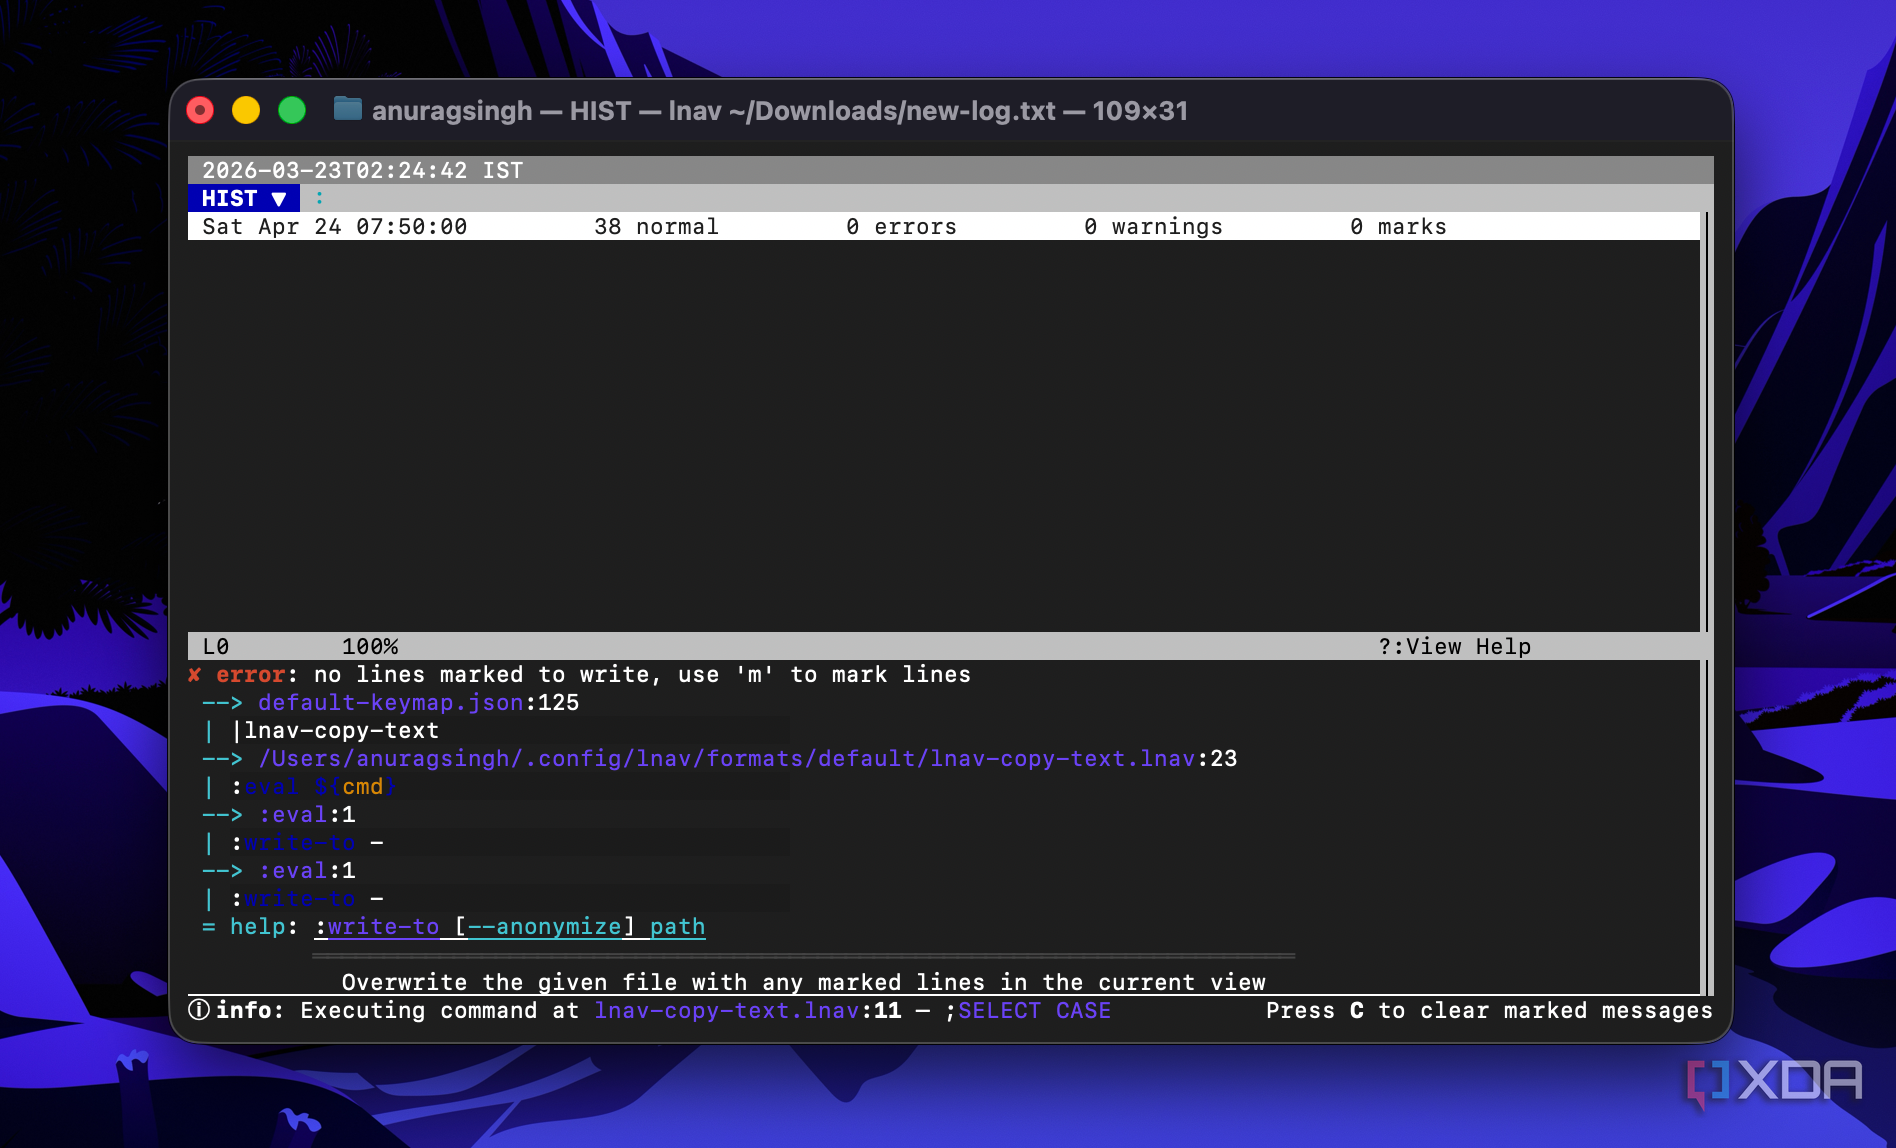Screen dimensions: 1896x1148
Task: Click the 'no lines marked to write' error message
Action: (642, 675)
